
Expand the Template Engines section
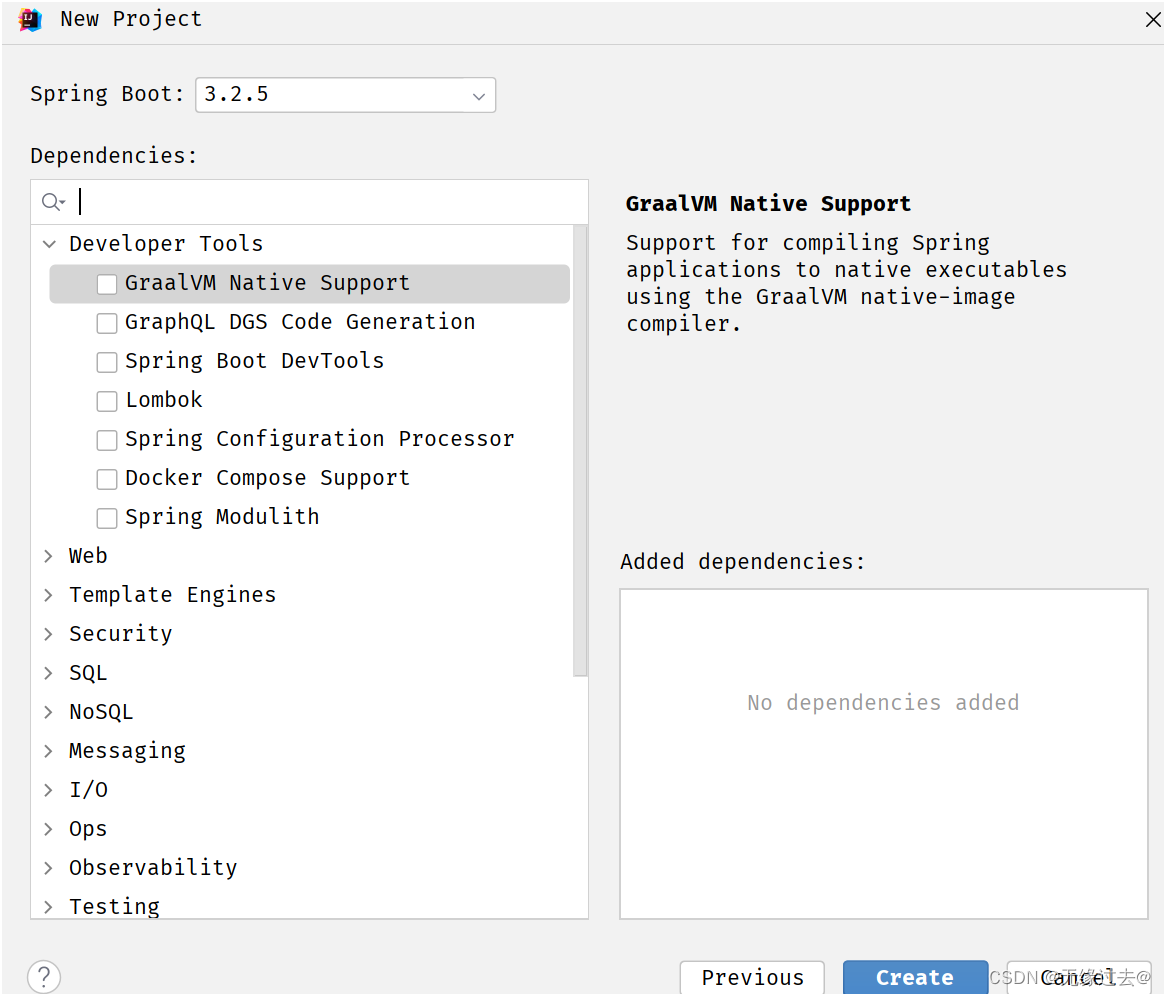[x=48, y=594]
